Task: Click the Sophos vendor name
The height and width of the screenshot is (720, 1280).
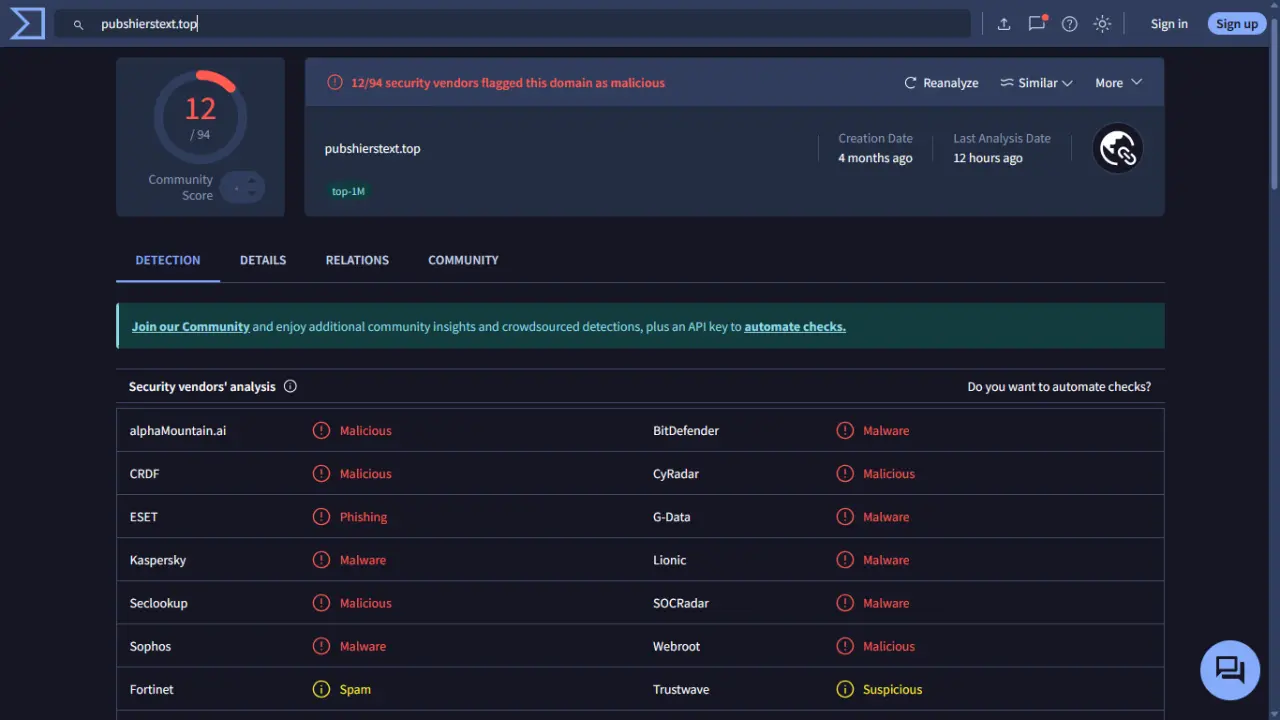Action: [x=150, y=645]
